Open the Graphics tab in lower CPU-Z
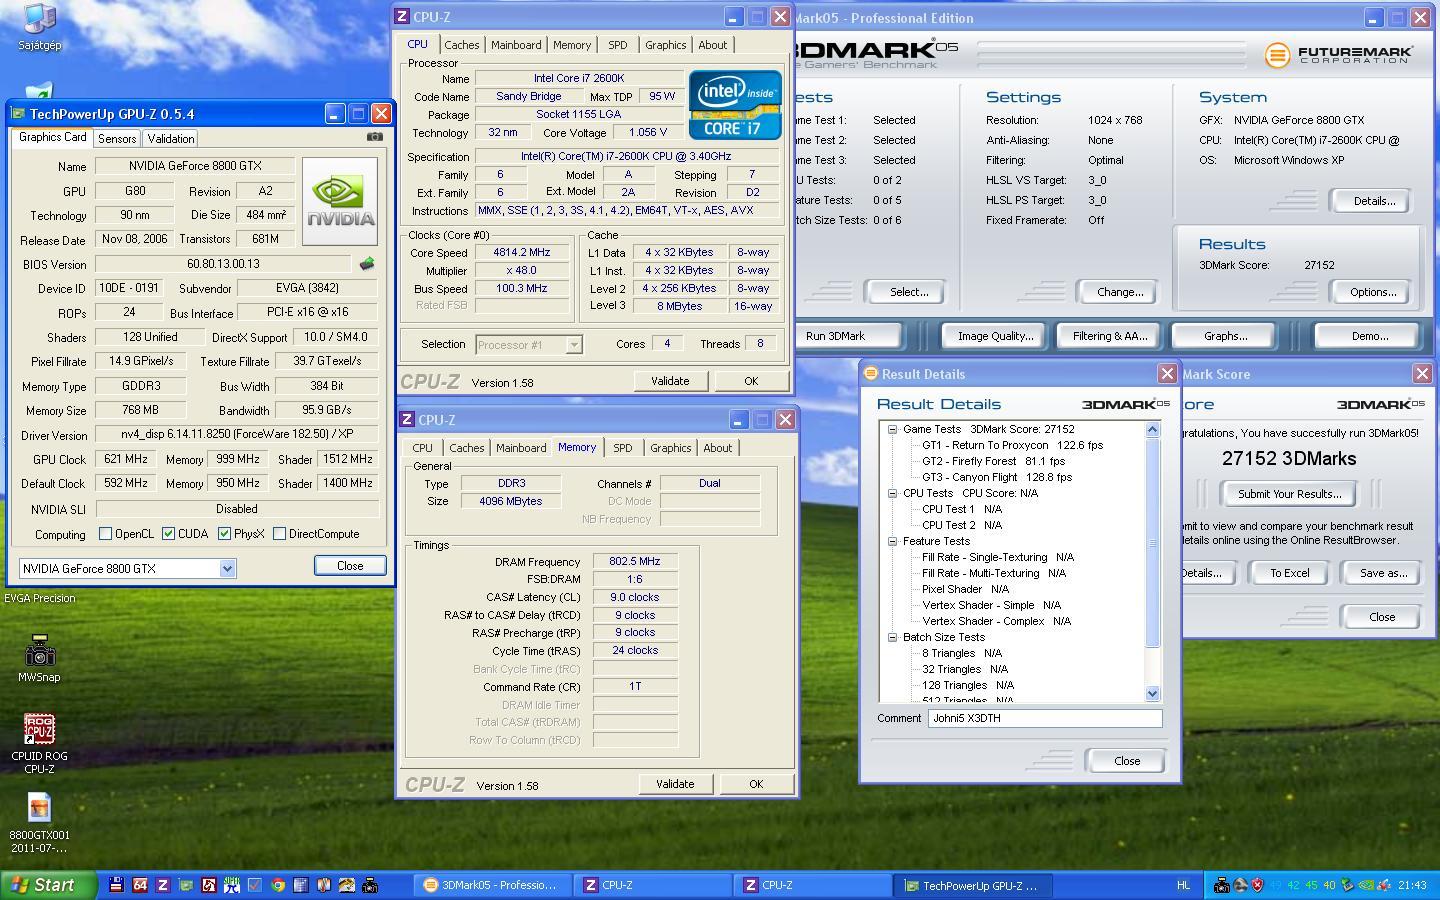Viewport: 1440px width, 900px height. [x=670, y=448]
